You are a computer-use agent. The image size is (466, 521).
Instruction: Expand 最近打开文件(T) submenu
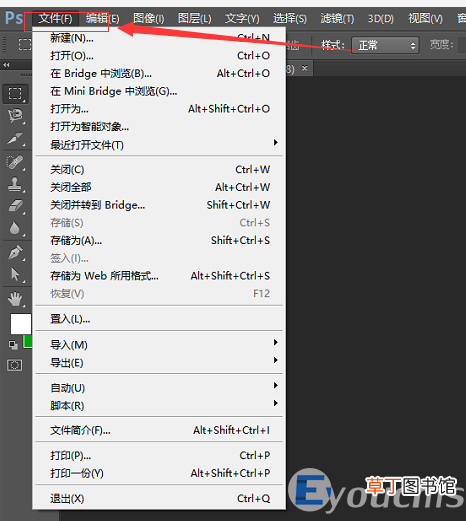click(x=159, y=145)
